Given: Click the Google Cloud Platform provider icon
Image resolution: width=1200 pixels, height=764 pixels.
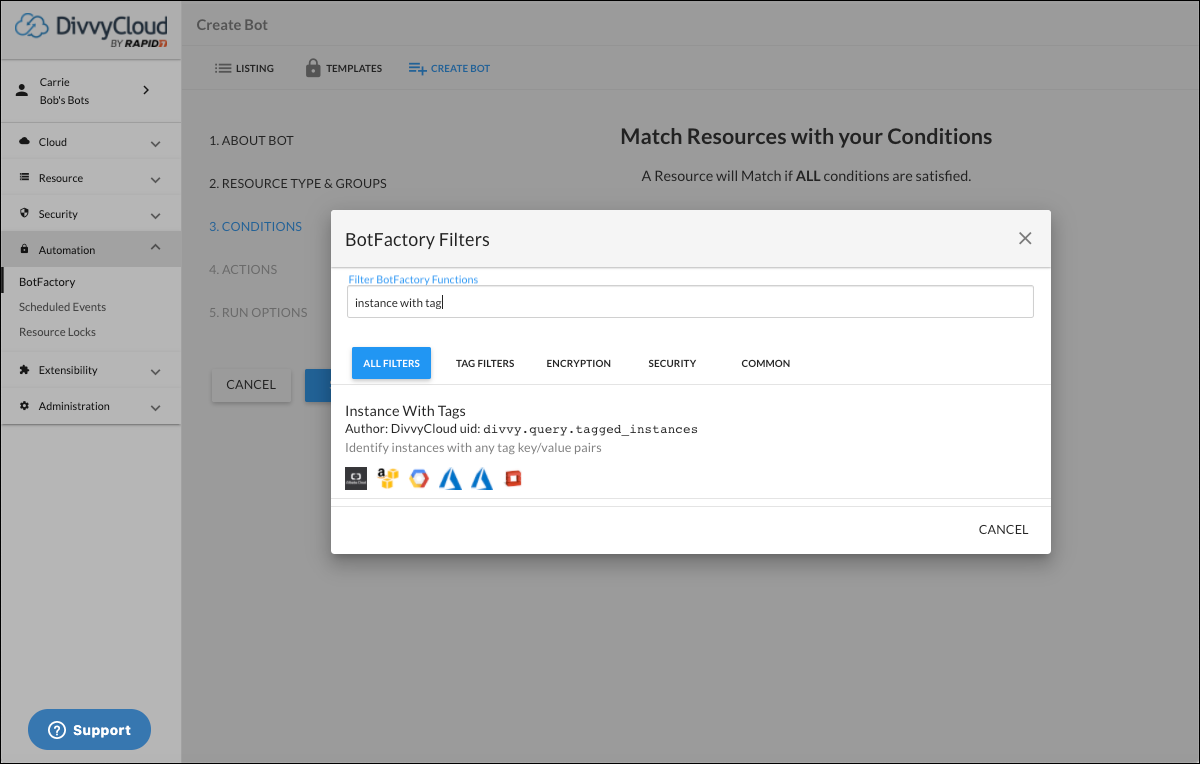Looking at the screenshot, I should 419,478.
